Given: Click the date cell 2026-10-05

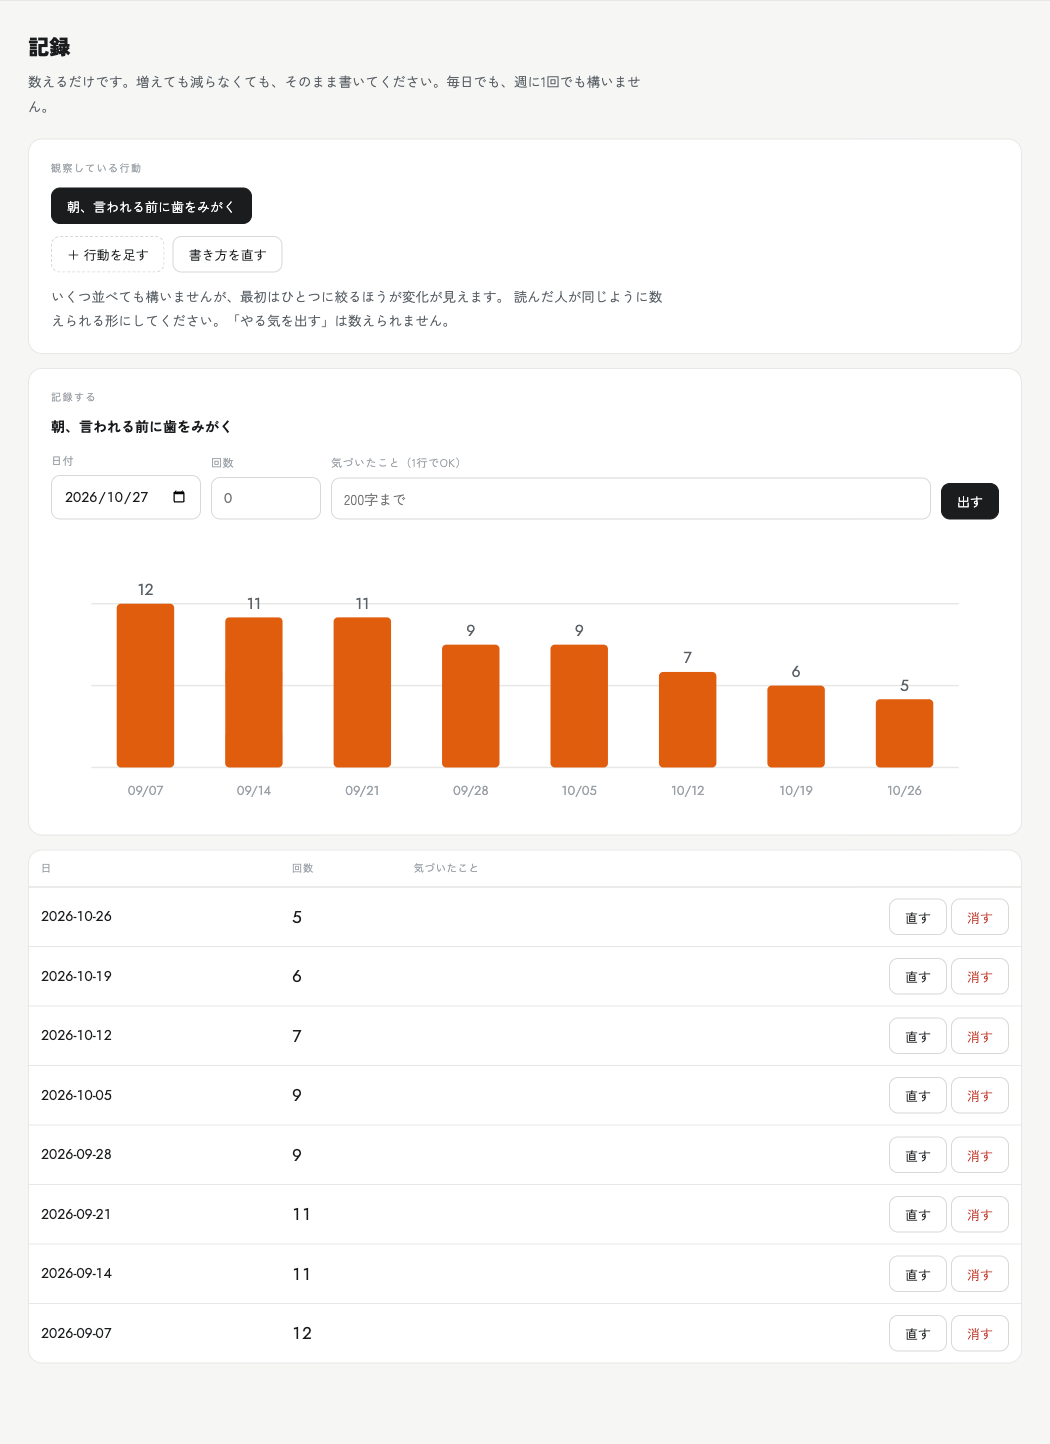Looking at the screenshot, I should 76,1095.
